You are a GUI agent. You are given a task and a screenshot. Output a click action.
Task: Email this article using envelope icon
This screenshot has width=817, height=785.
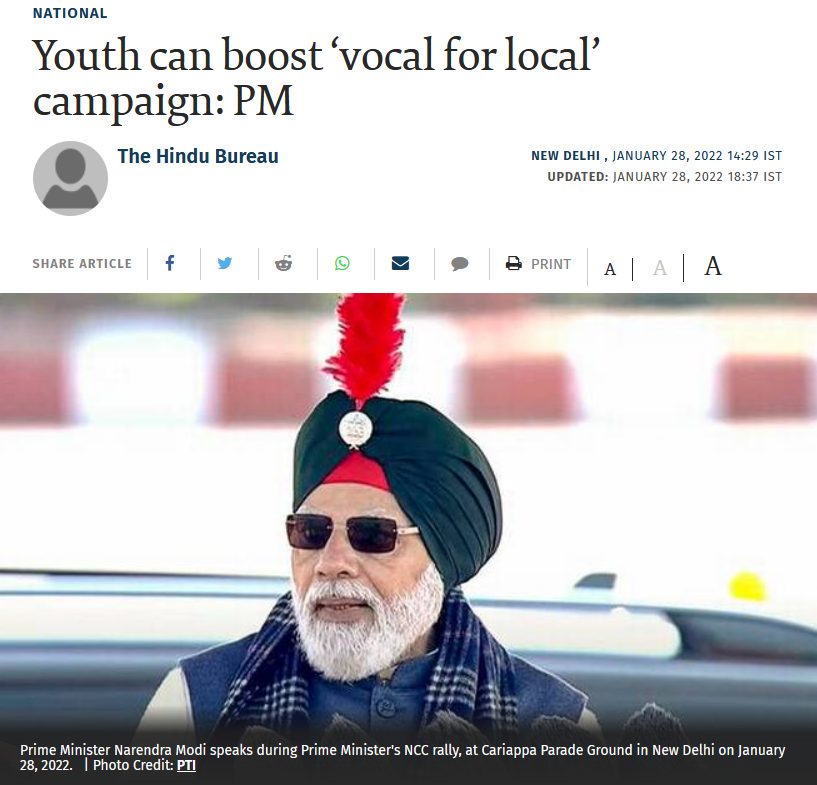click(x=400, y=264)
